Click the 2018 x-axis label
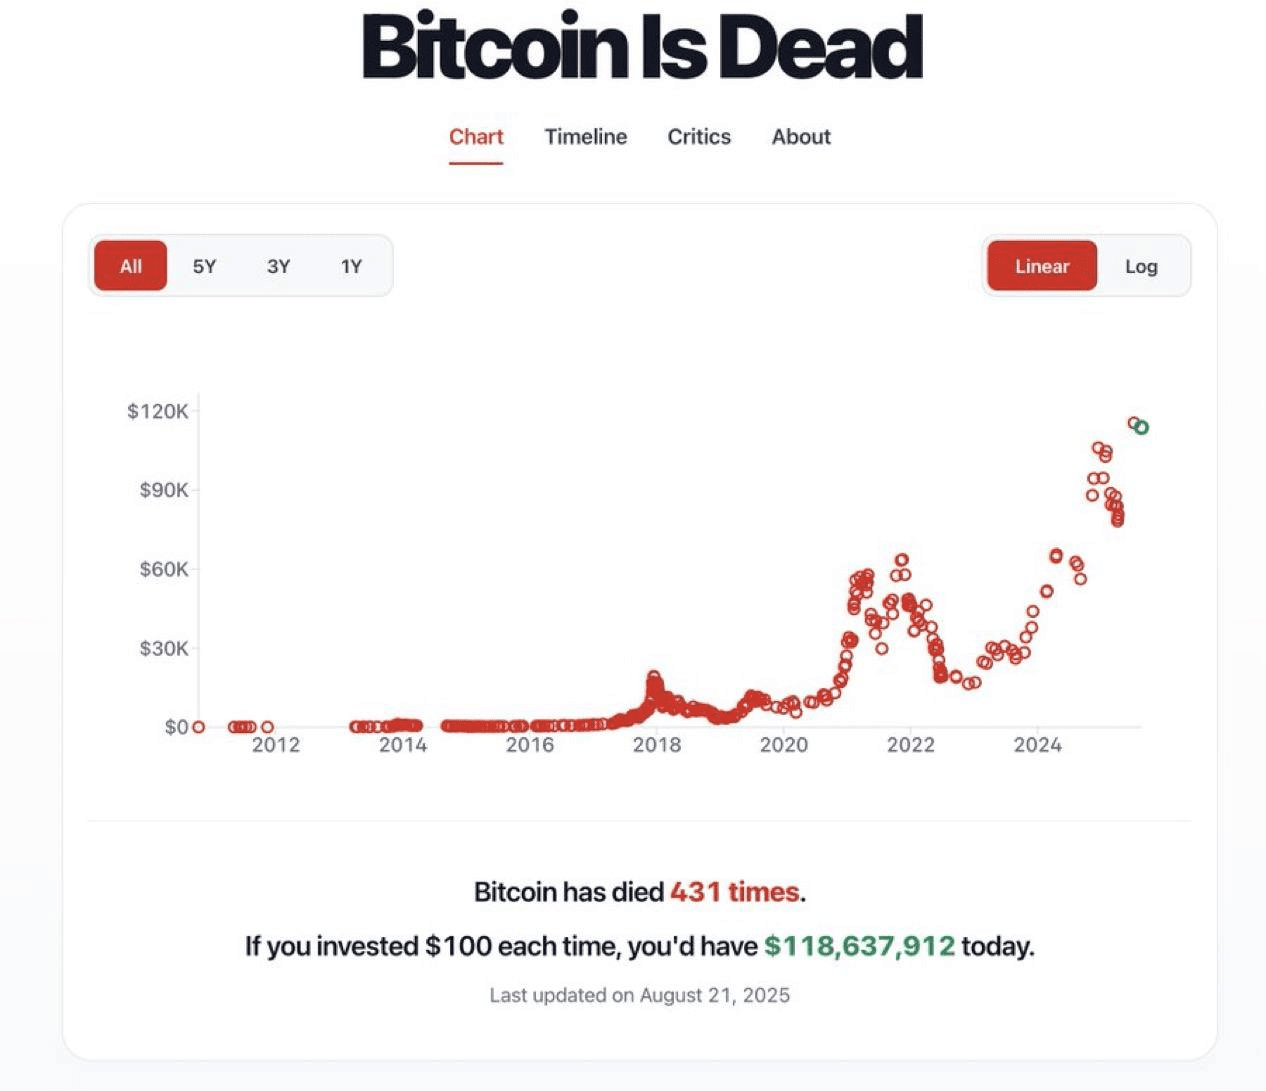The width and height of the screenshot is (1266, 1091). (657, 745)
